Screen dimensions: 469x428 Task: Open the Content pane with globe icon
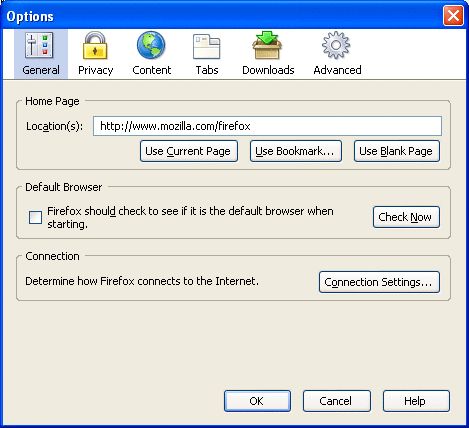pyautogui.click(x=151, y=54)
